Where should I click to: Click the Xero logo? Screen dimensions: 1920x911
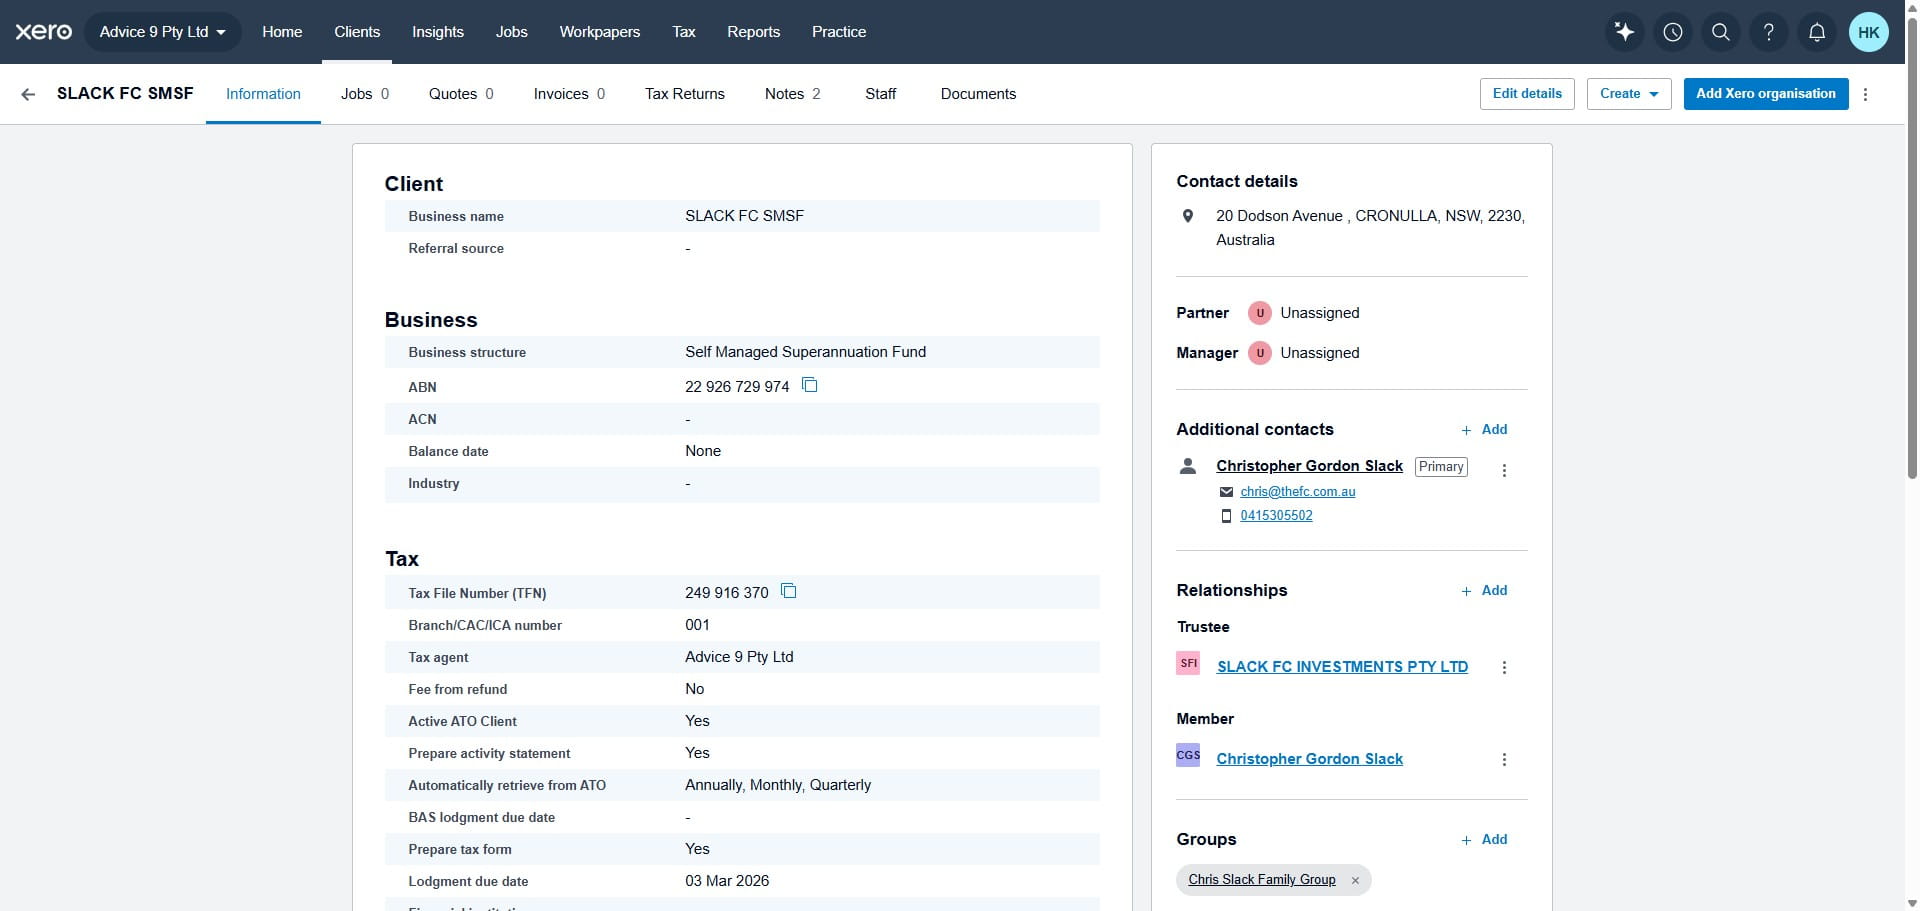(43, 32)
